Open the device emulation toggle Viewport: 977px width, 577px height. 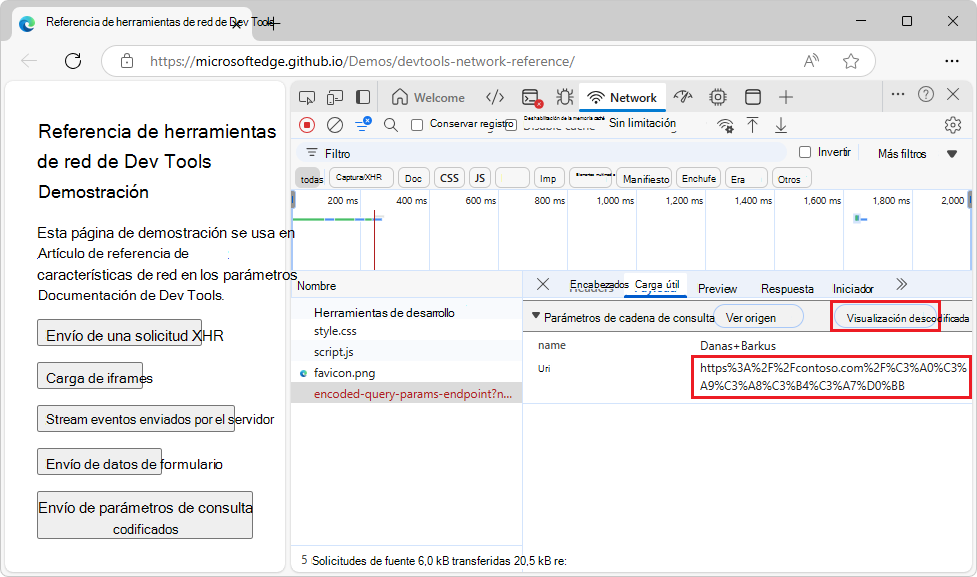click(335, 97)
